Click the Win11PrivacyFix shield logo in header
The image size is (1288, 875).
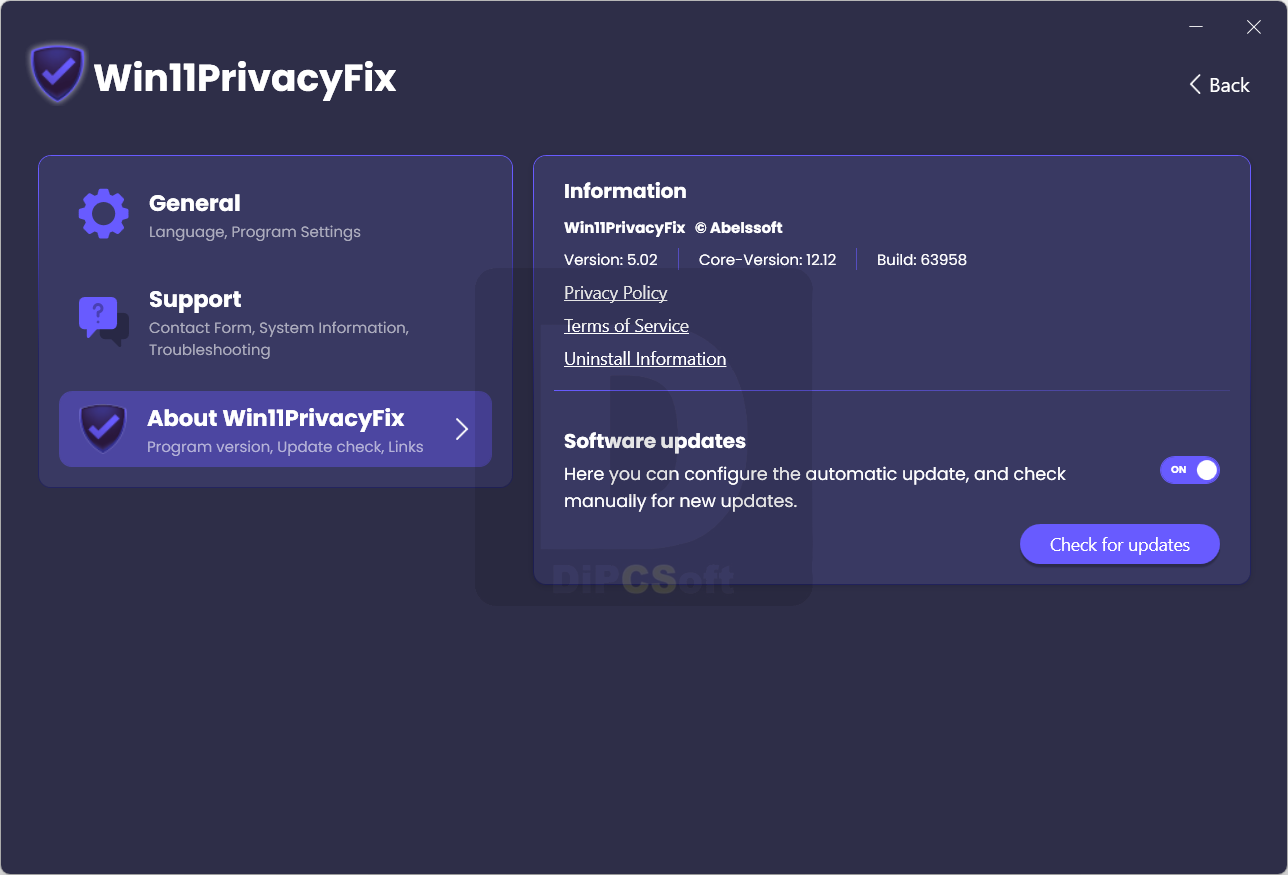[57, 74]
